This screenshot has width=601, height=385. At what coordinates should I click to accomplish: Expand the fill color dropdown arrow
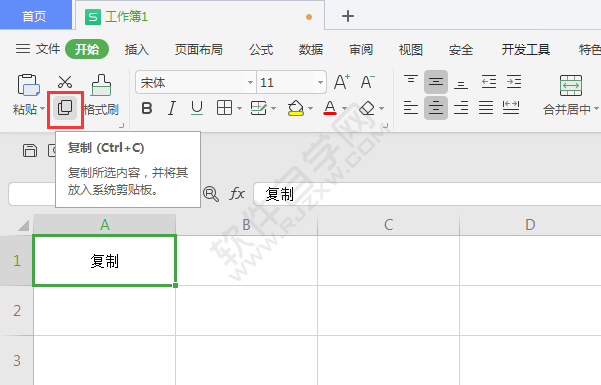(310, 109)
